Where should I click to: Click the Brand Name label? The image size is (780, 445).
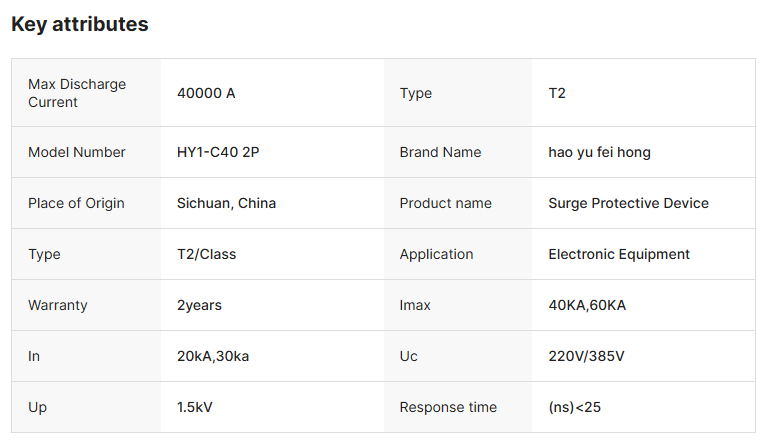pyautogui.click(x=440, y=152)
